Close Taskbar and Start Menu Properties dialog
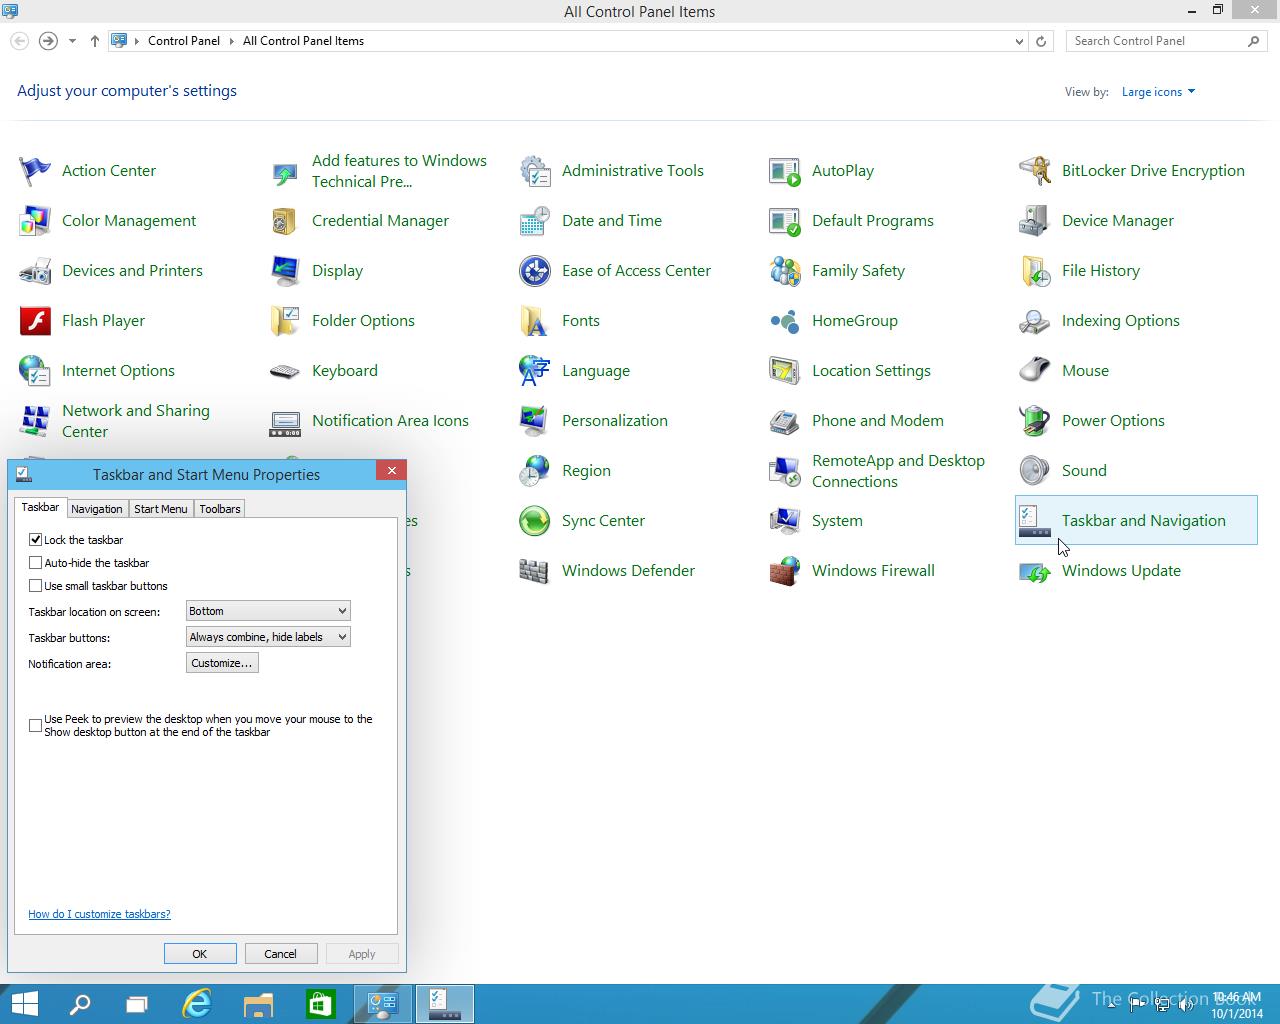Viewport: 1280px width, 1024px height. click(x=392, y=471)
